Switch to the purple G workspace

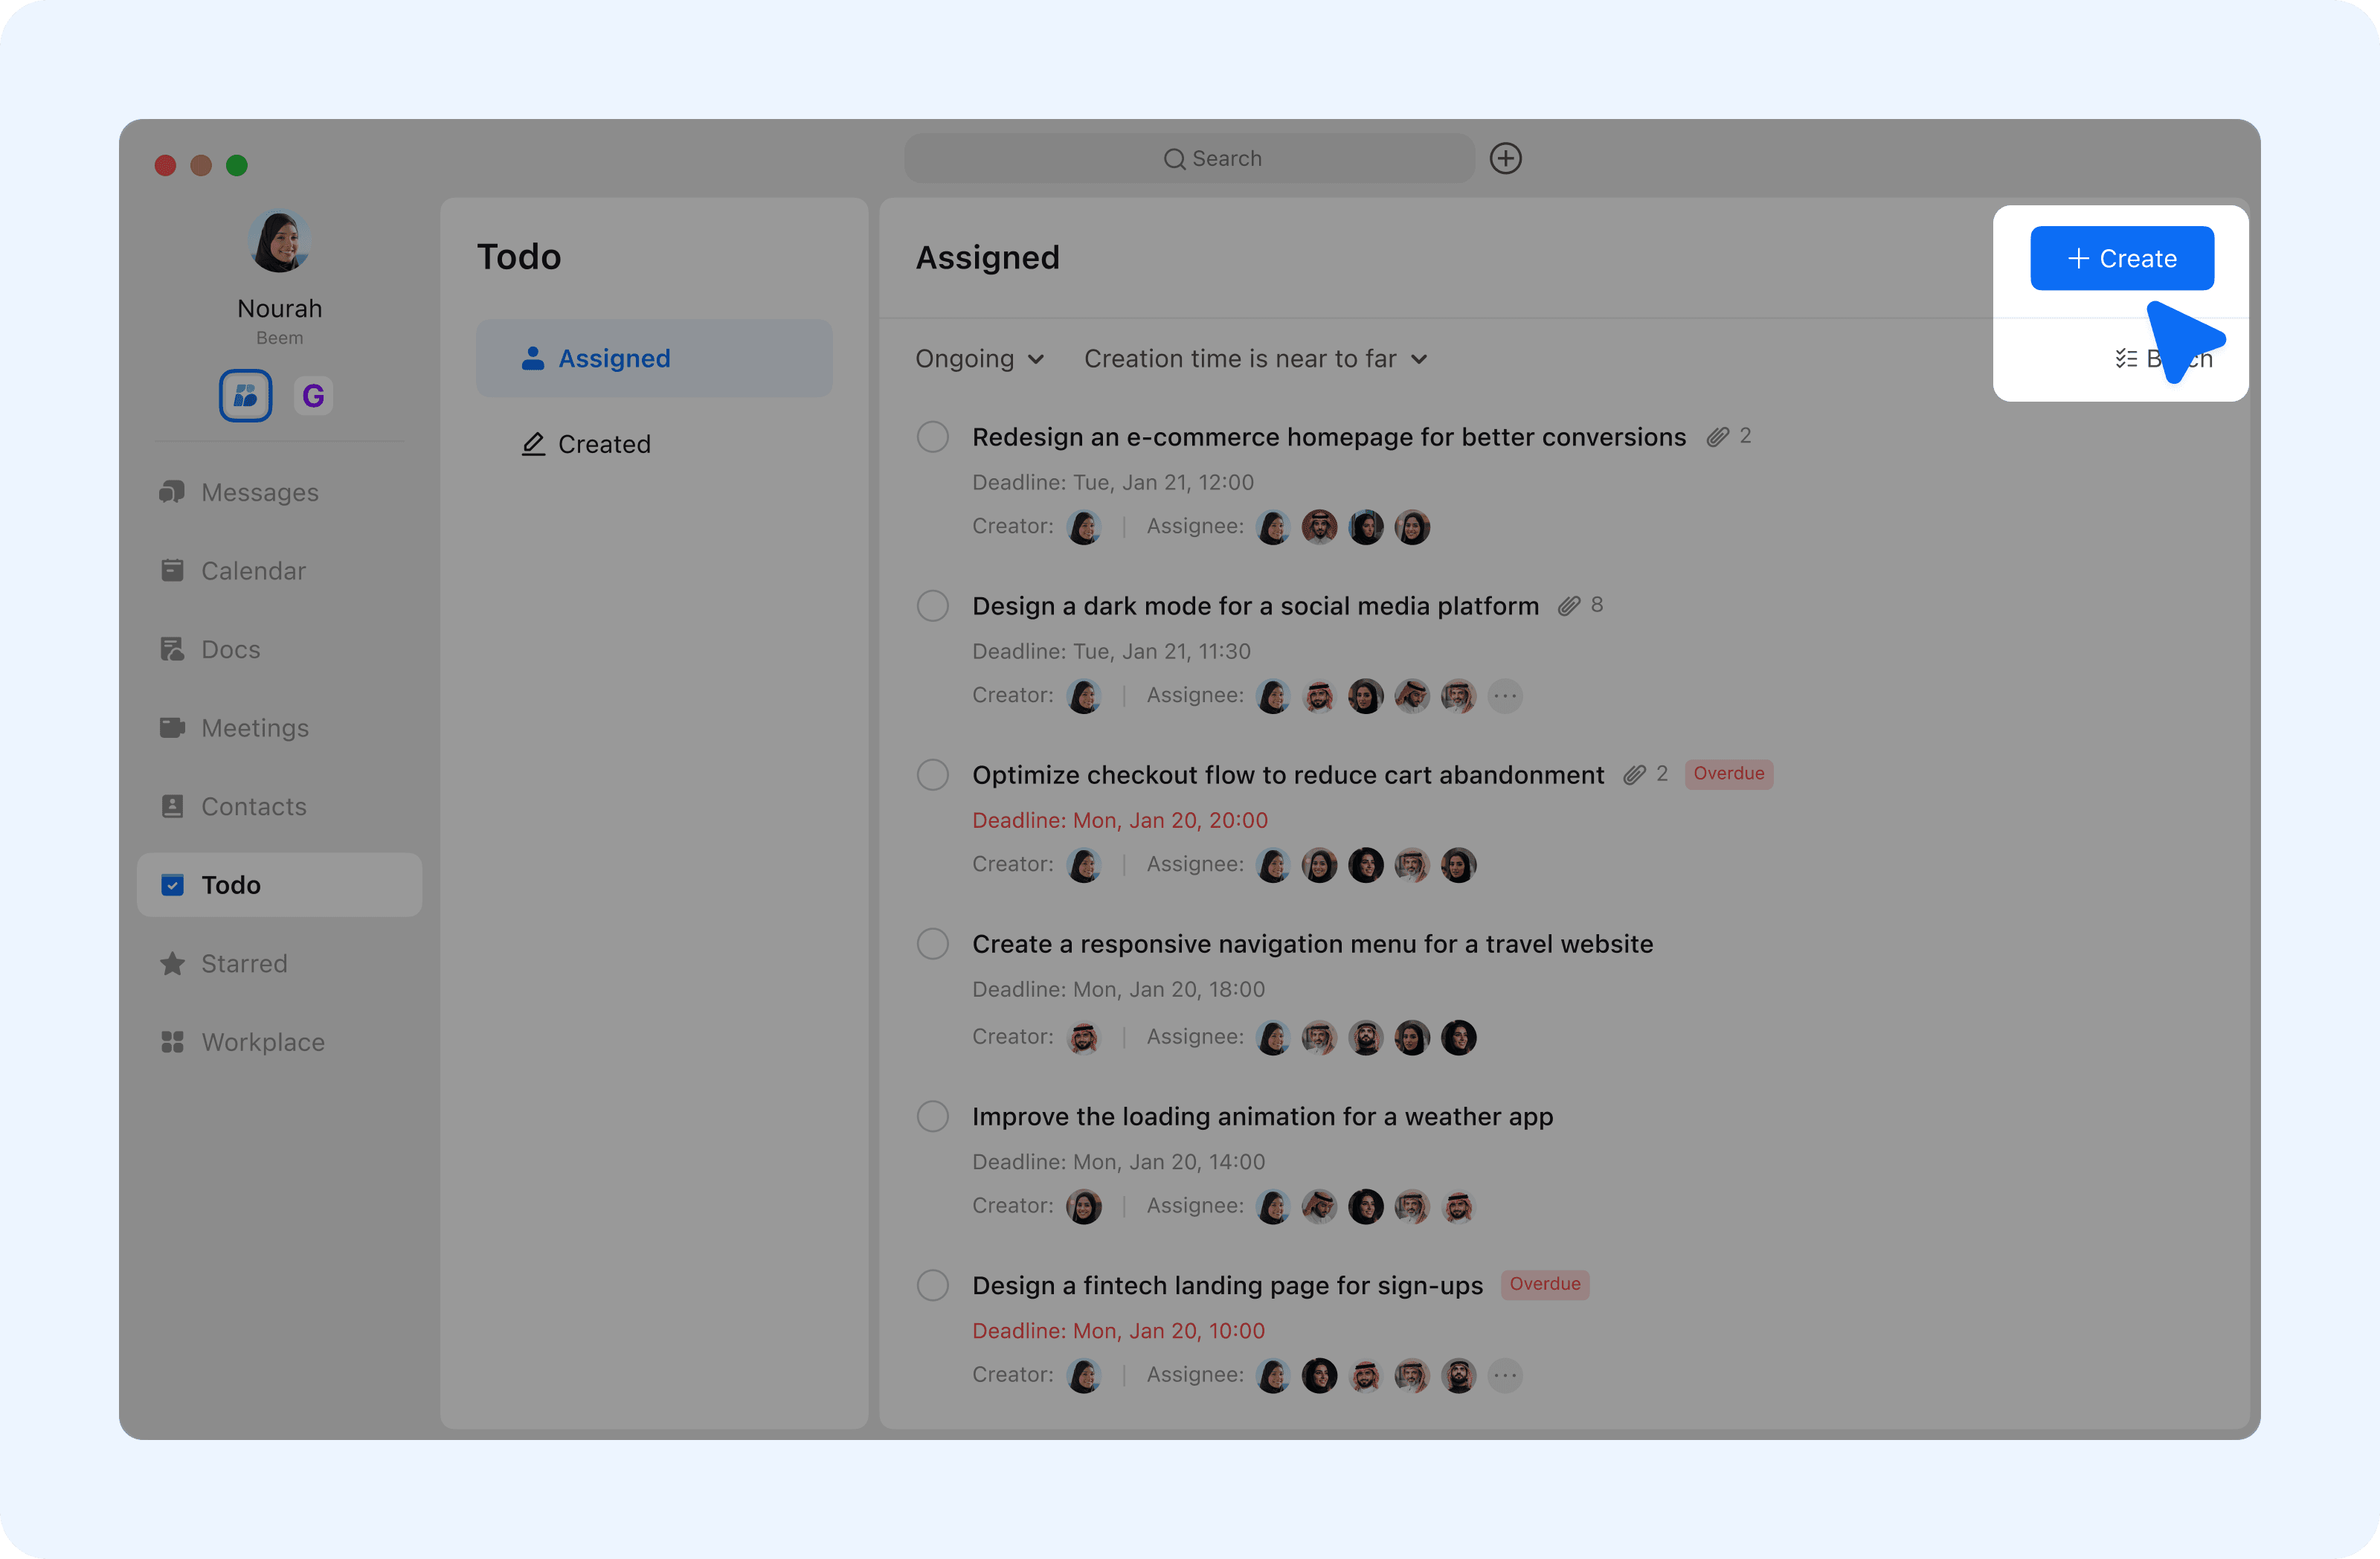[313, 396]
